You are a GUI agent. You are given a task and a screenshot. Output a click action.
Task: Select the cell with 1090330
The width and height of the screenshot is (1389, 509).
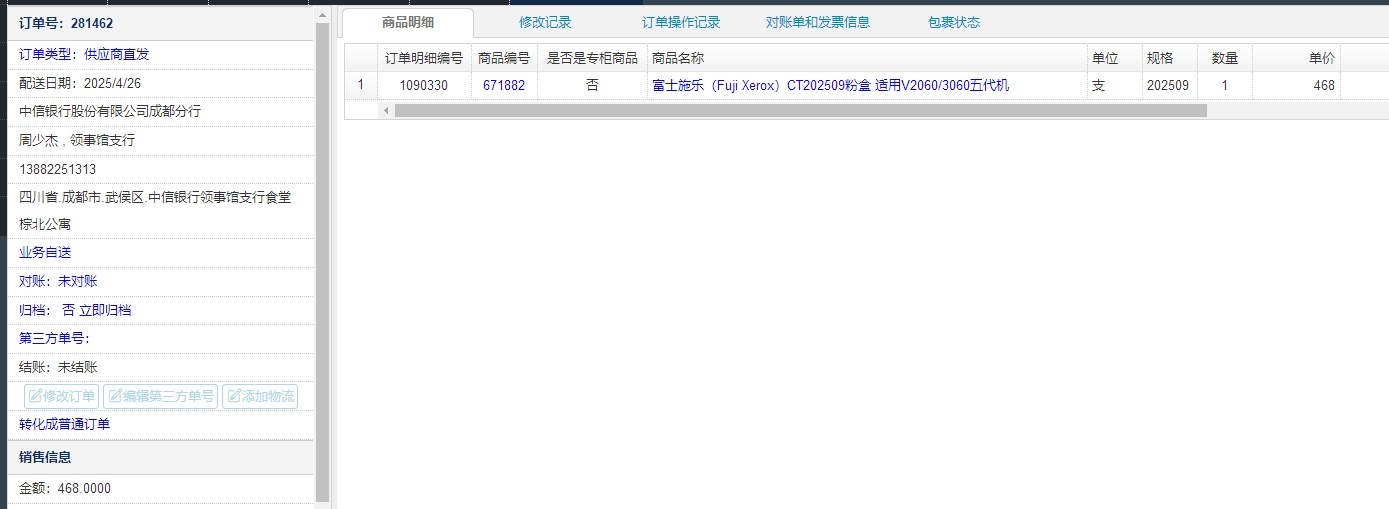pyautogui.click(x=424, y=86)
